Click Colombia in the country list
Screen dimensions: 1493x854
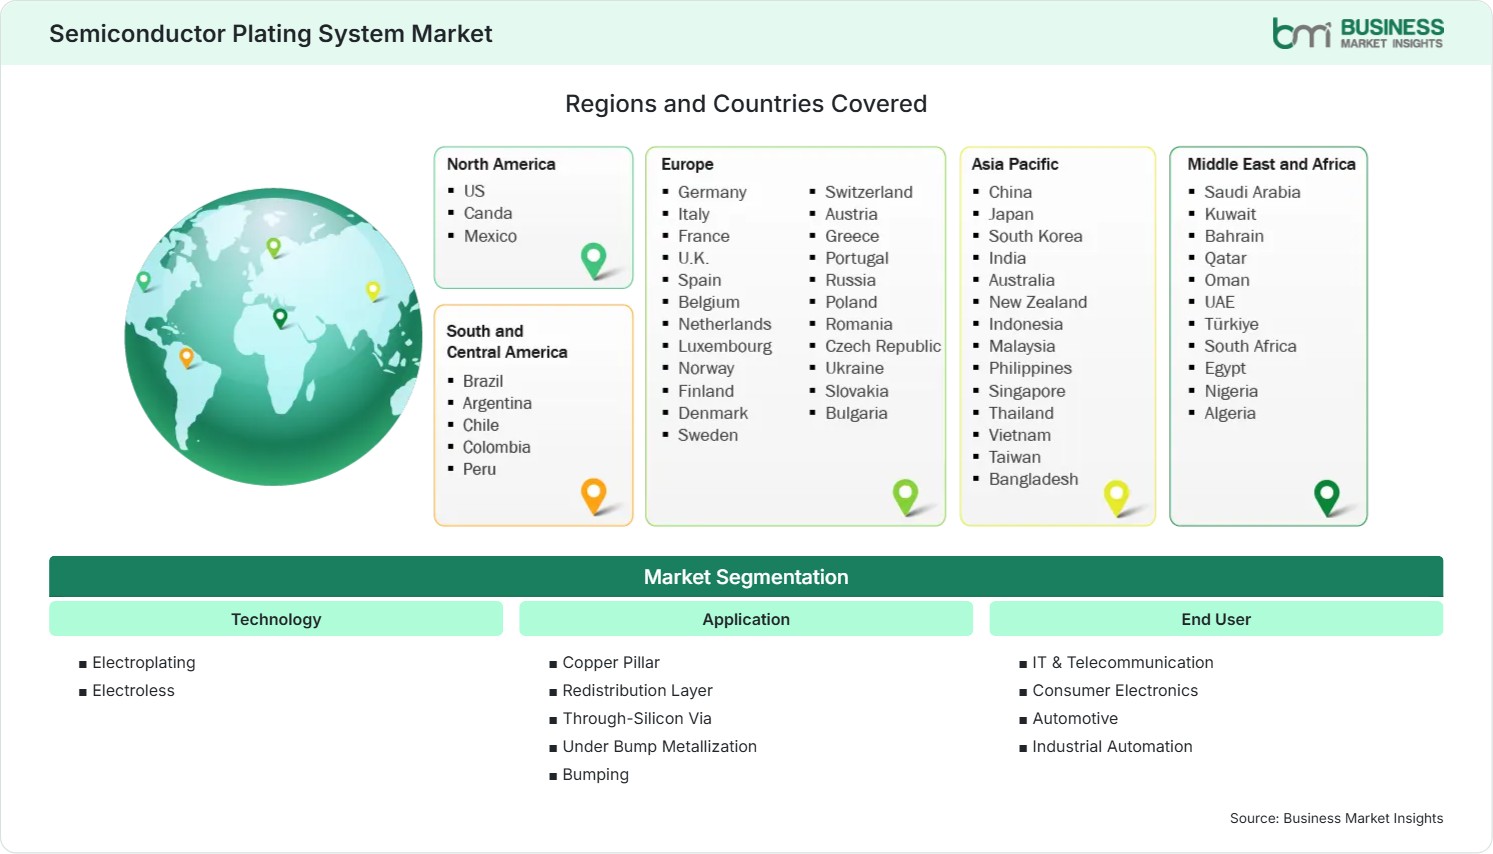(496, 447)
